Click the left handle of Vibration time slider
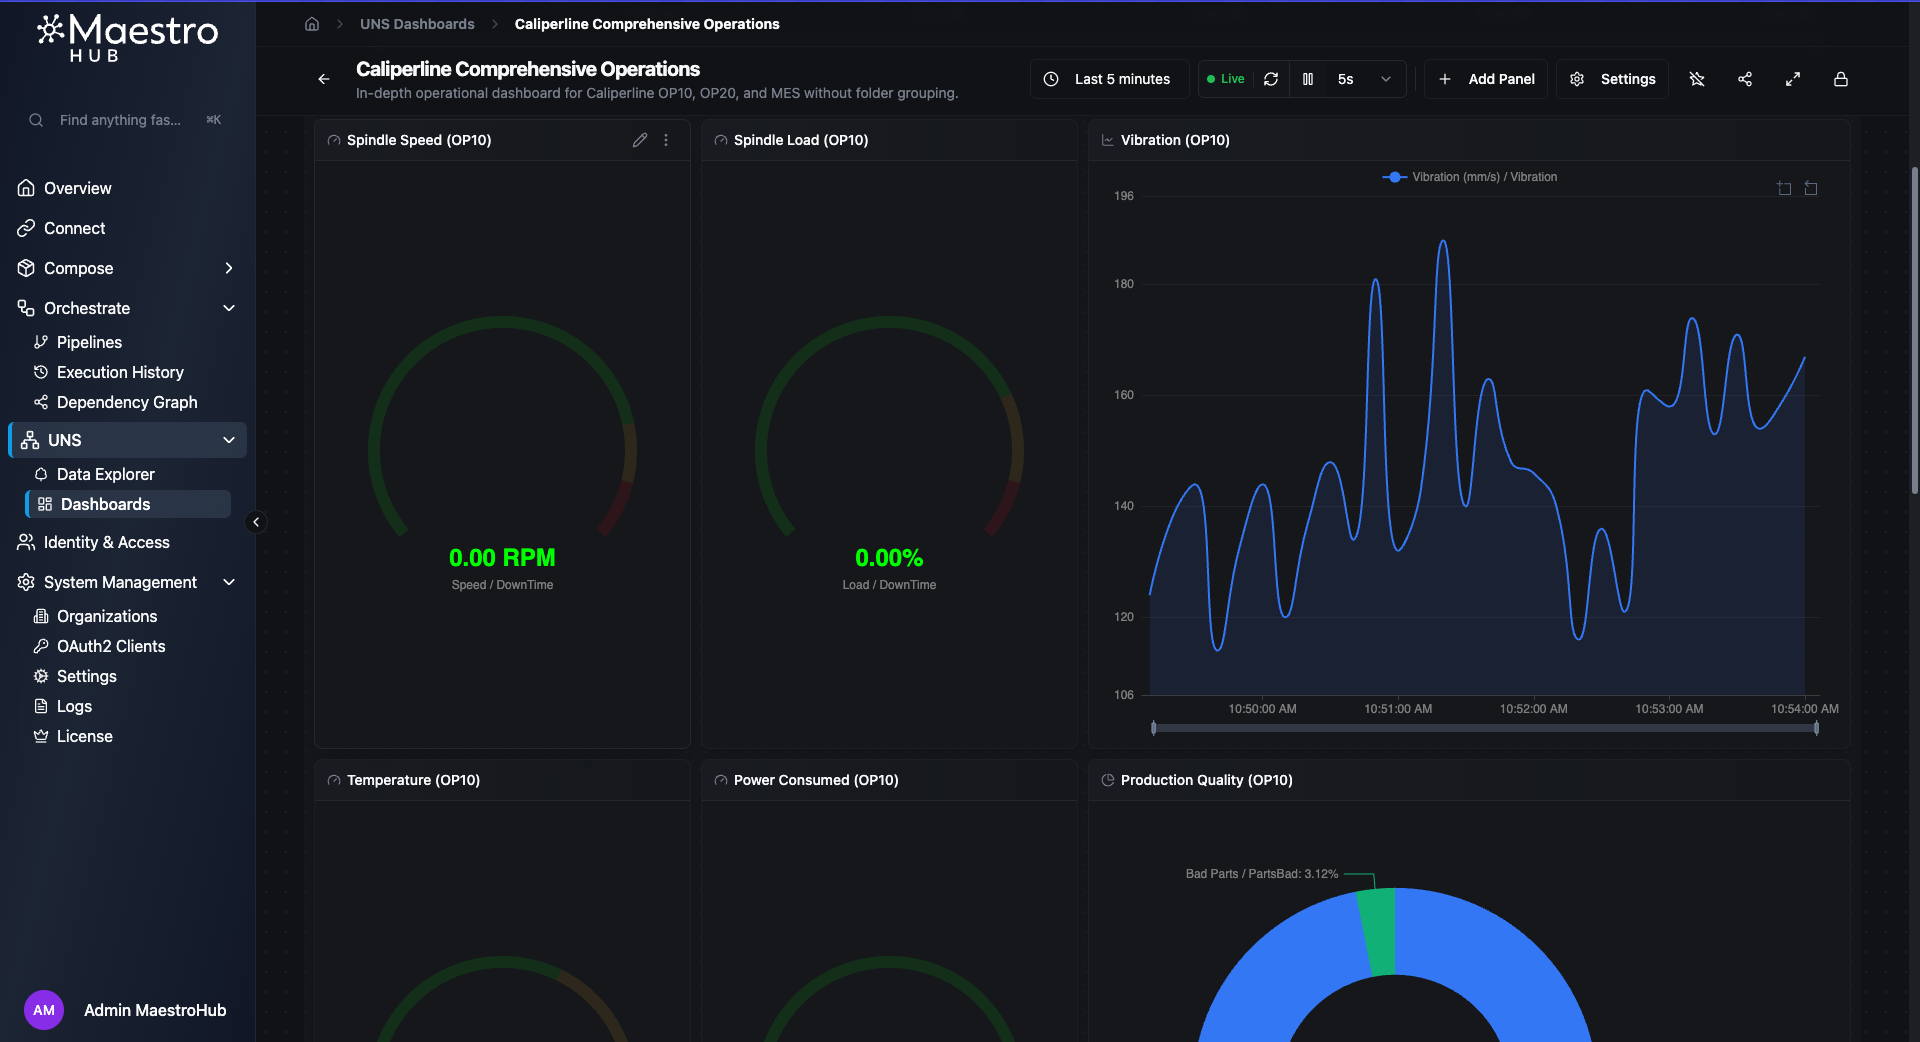Viewport: 1920px width, 1042px height. point(1154,728)
